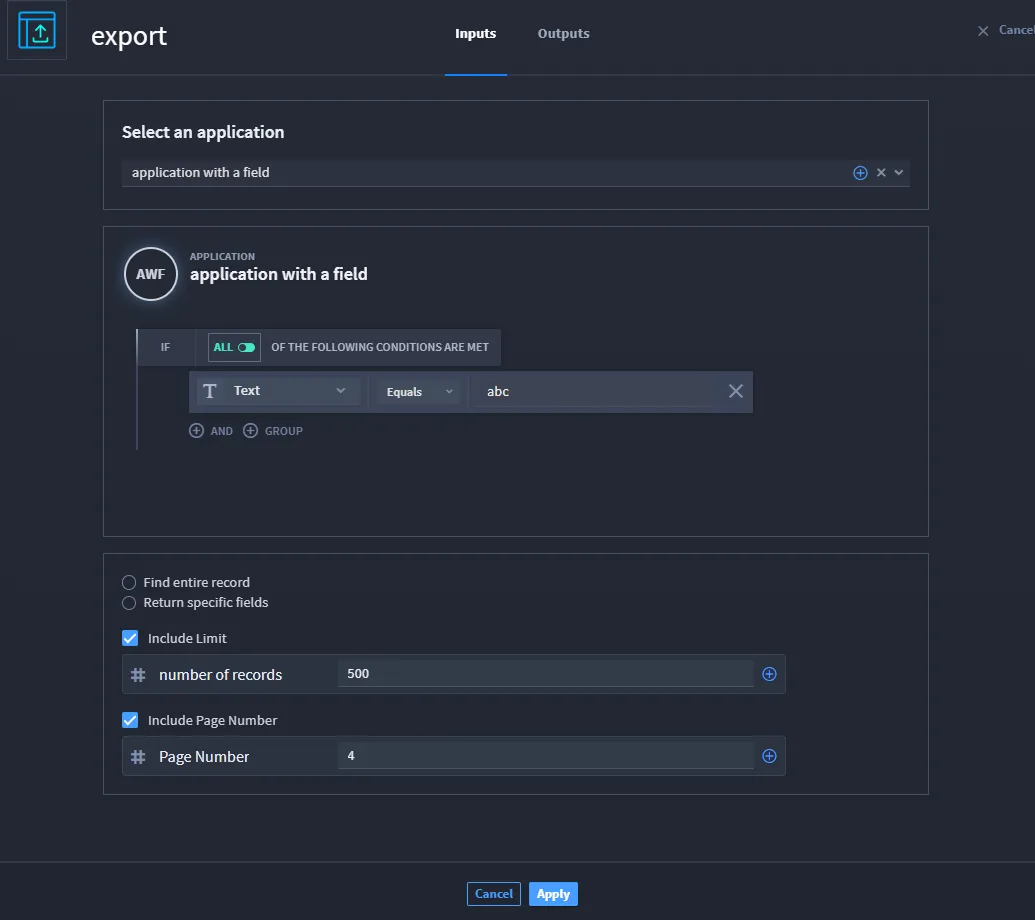Screen dimensions: 1035x920
Task: Click the hash icon for number of records
Action: [x=138, y=674]
